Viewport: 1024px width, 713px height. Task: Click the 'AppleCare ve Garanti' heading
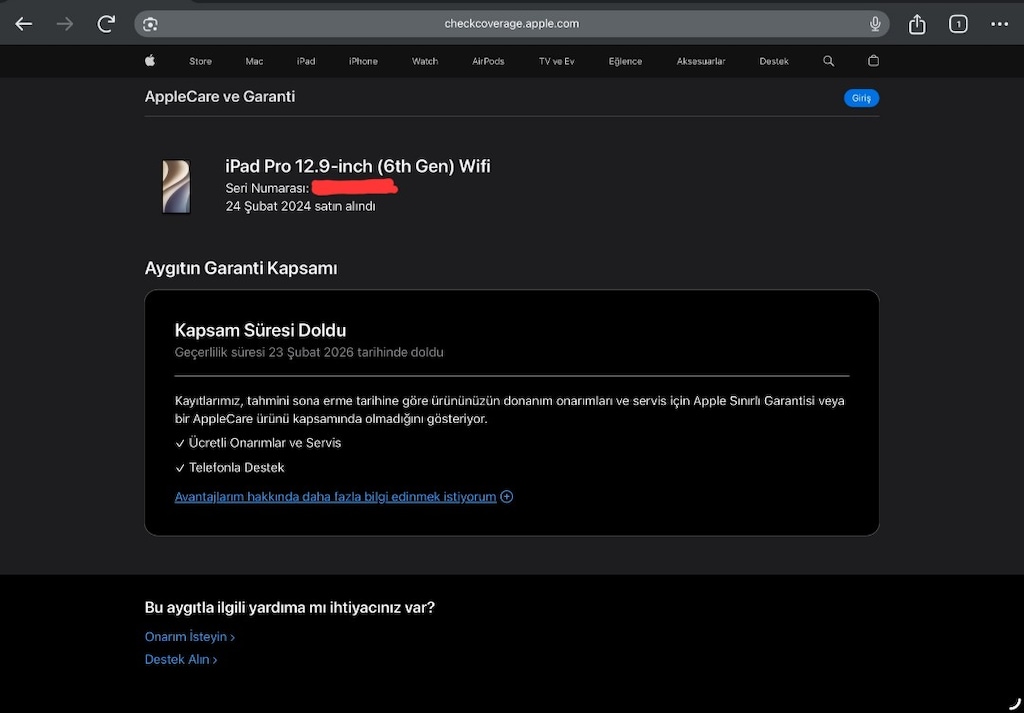tap(220, 97)
